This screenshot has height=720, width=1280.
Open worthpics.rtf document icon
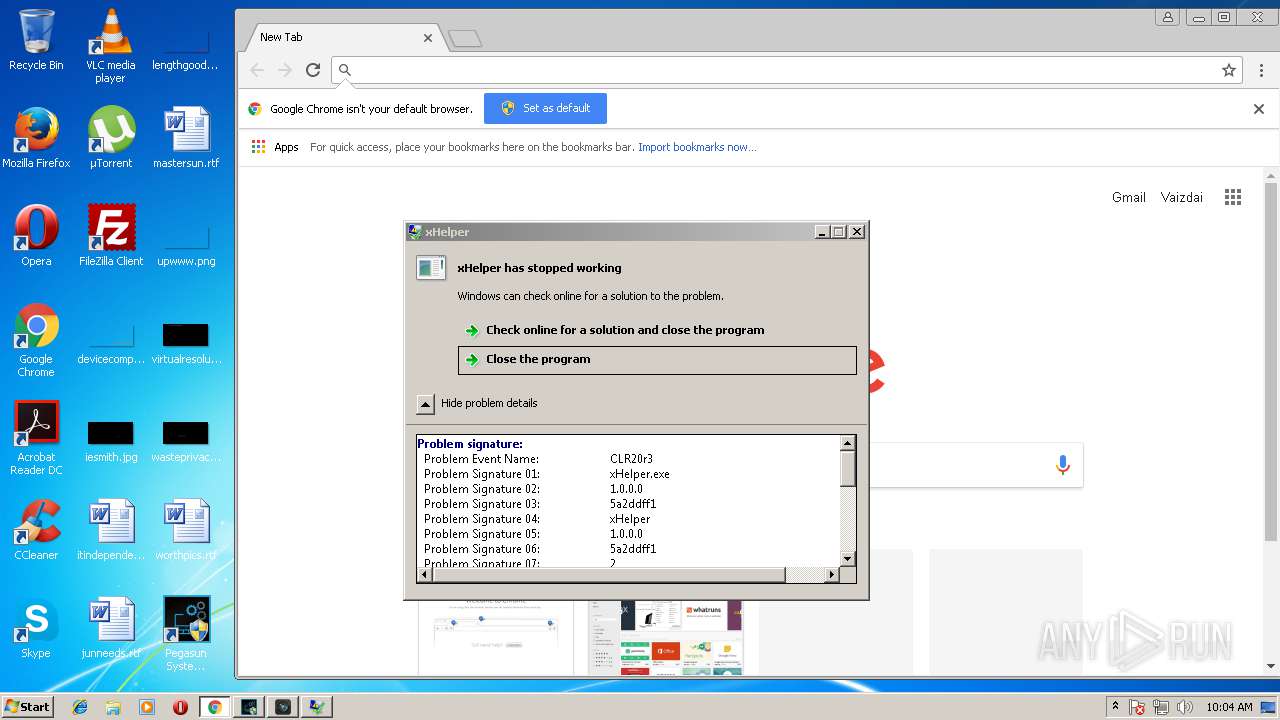pyautogui.click(x=186, y=530)
